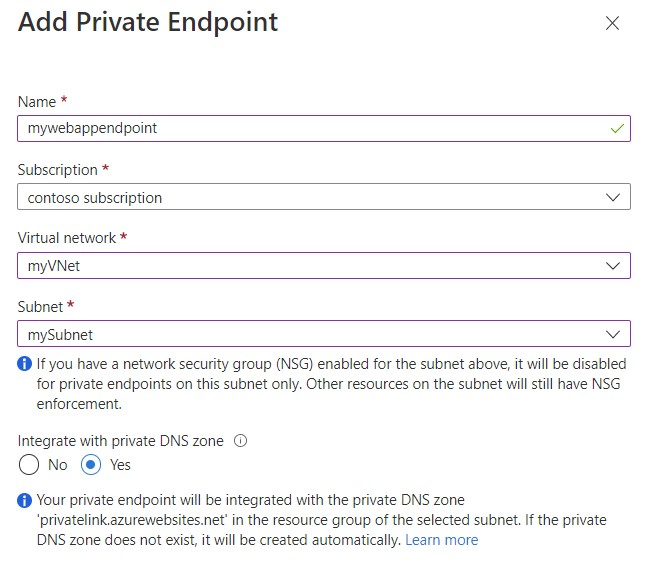Click the Yes label text
Image resolution: width=647 pixels, height=563 pixels.
click(x=120, y=465)
